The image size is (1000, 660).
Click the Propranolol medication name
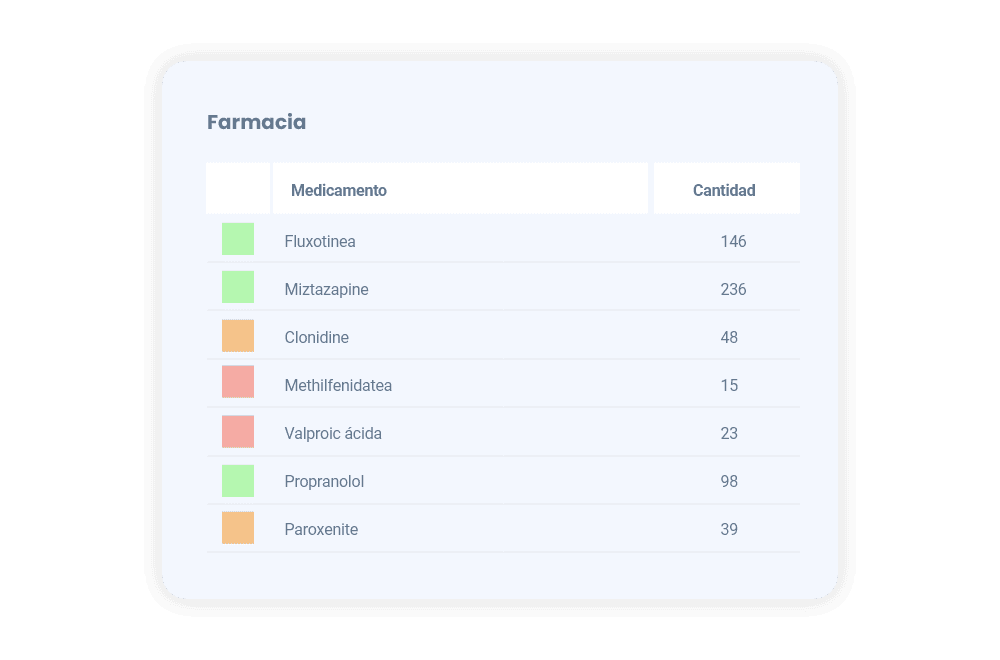point(324,481)
